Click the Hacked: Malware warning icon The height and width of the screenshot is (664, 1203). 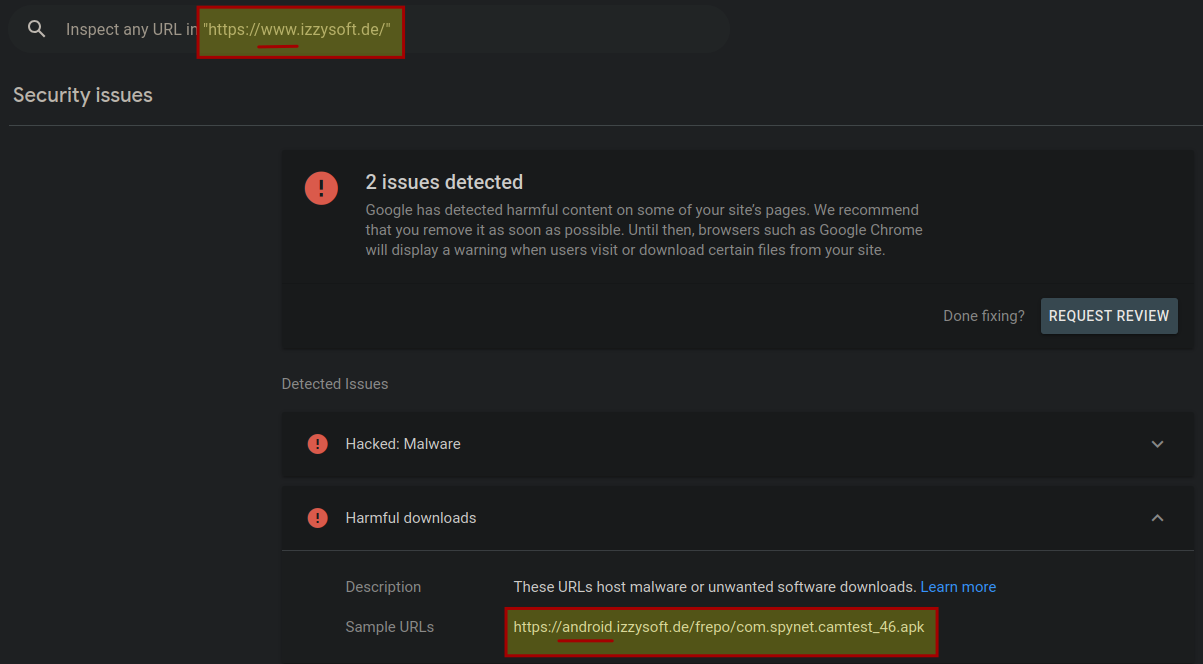pos(318,444)
